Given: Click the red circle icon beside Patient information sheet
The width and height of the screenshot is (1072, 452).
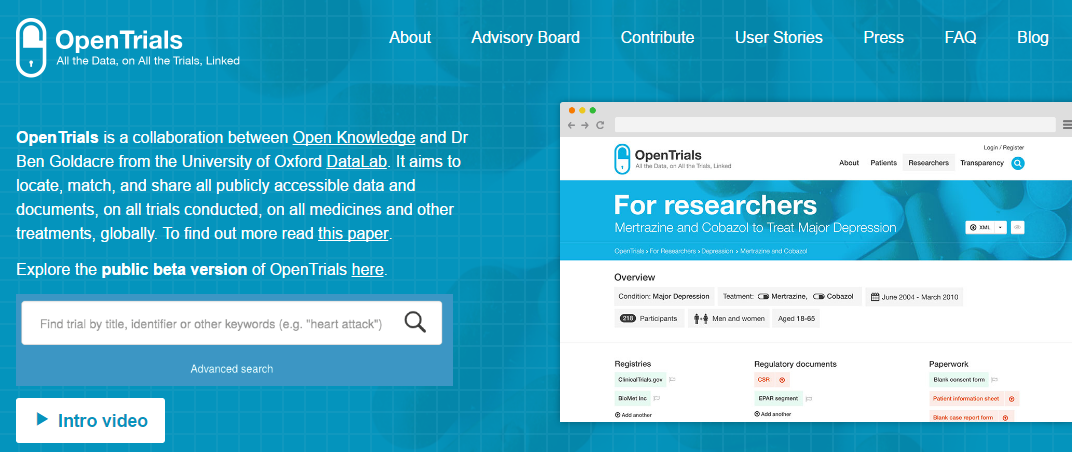Looking at the screenshot, I should pyautogui.click(x=1013, y=399).
